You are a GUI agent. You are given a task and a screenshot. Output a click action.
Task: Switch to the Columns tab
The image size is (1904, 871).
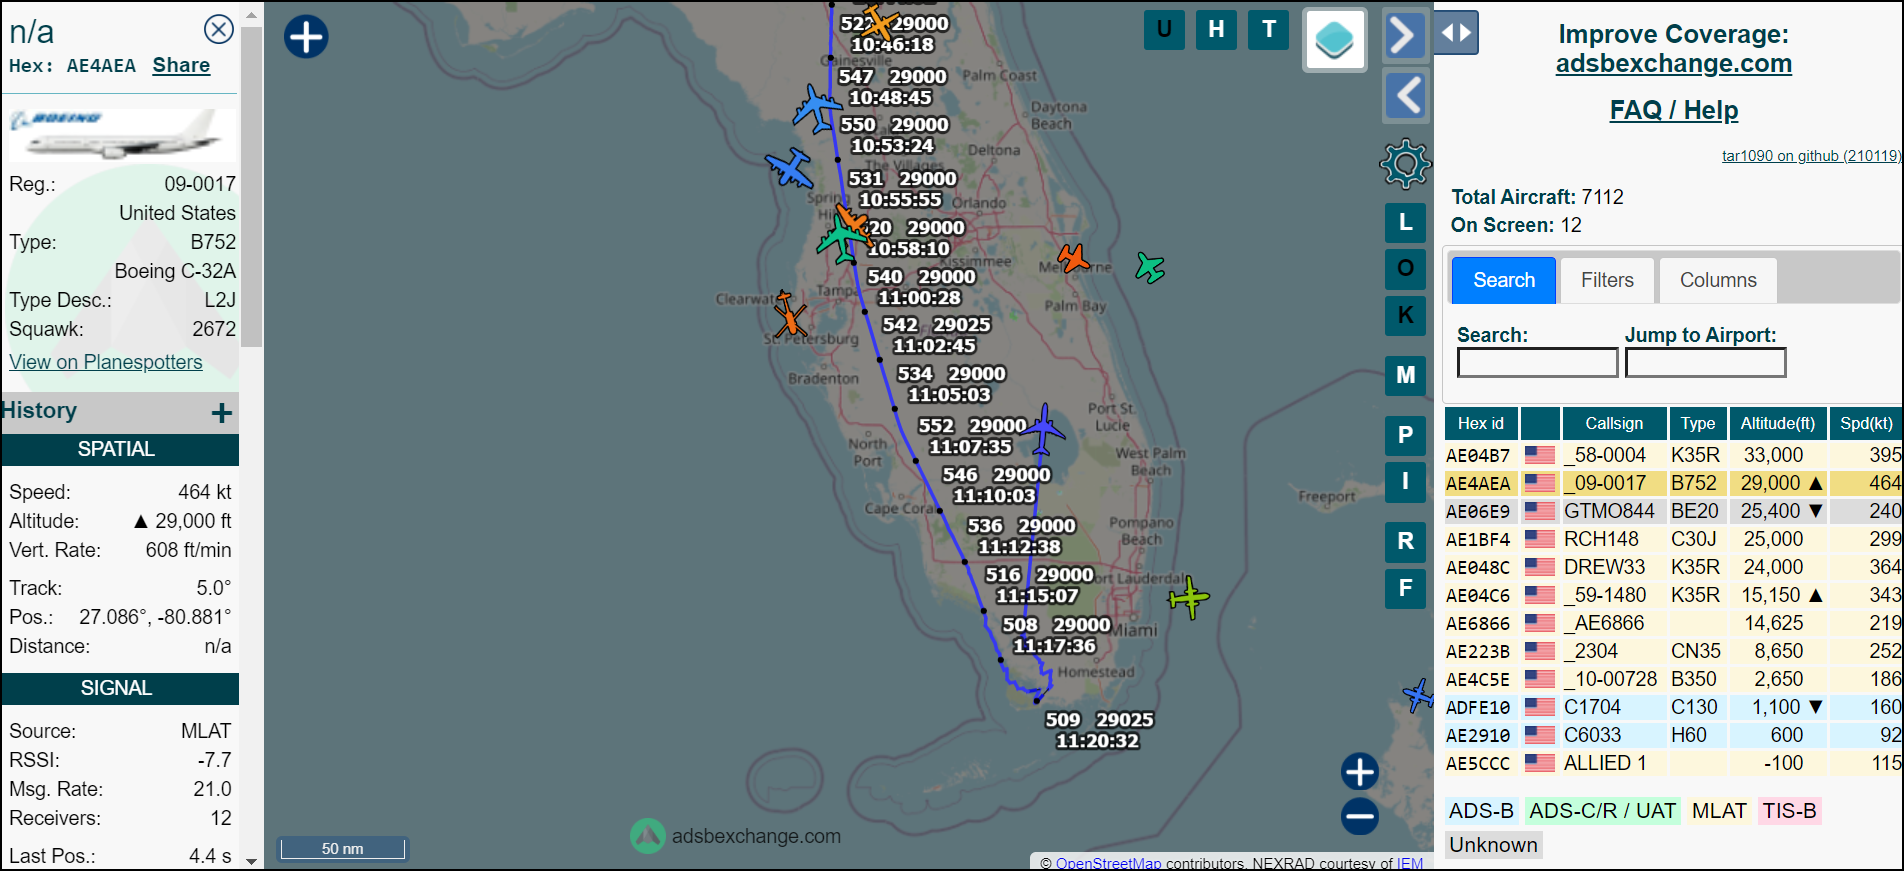1718,280
